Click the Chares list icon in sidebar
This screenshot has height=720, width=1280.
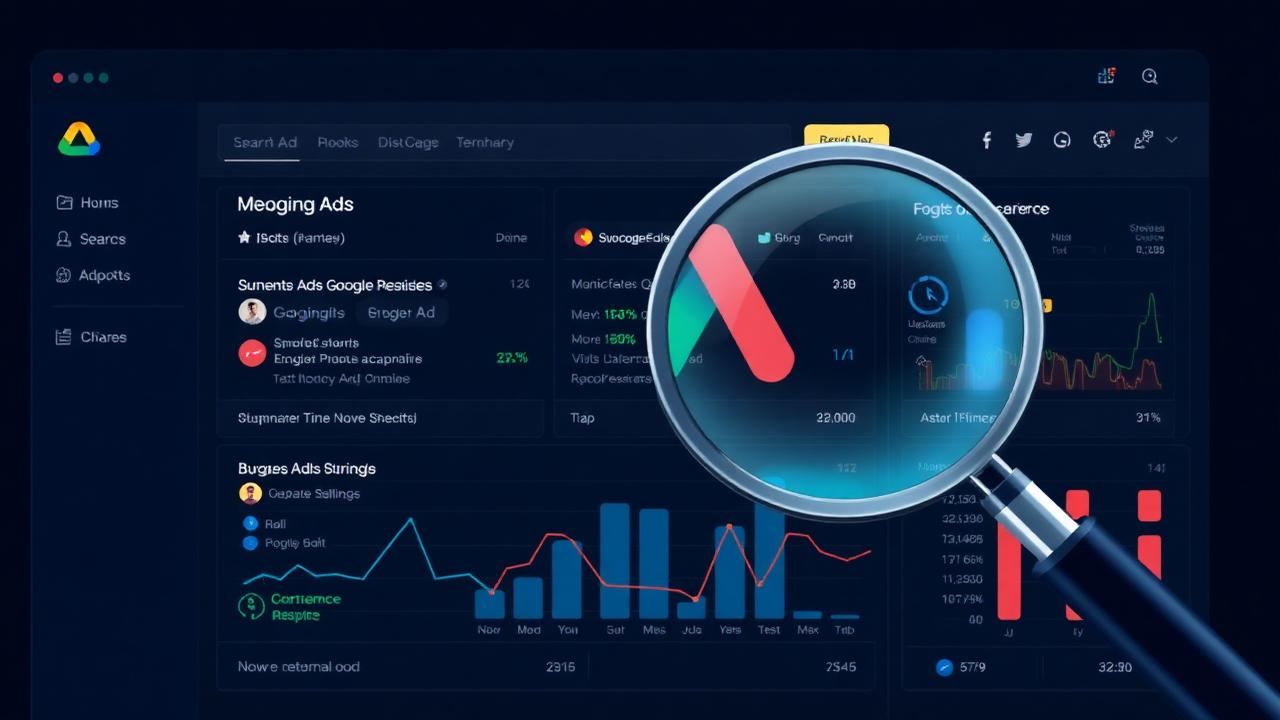[x=63, y=337]
